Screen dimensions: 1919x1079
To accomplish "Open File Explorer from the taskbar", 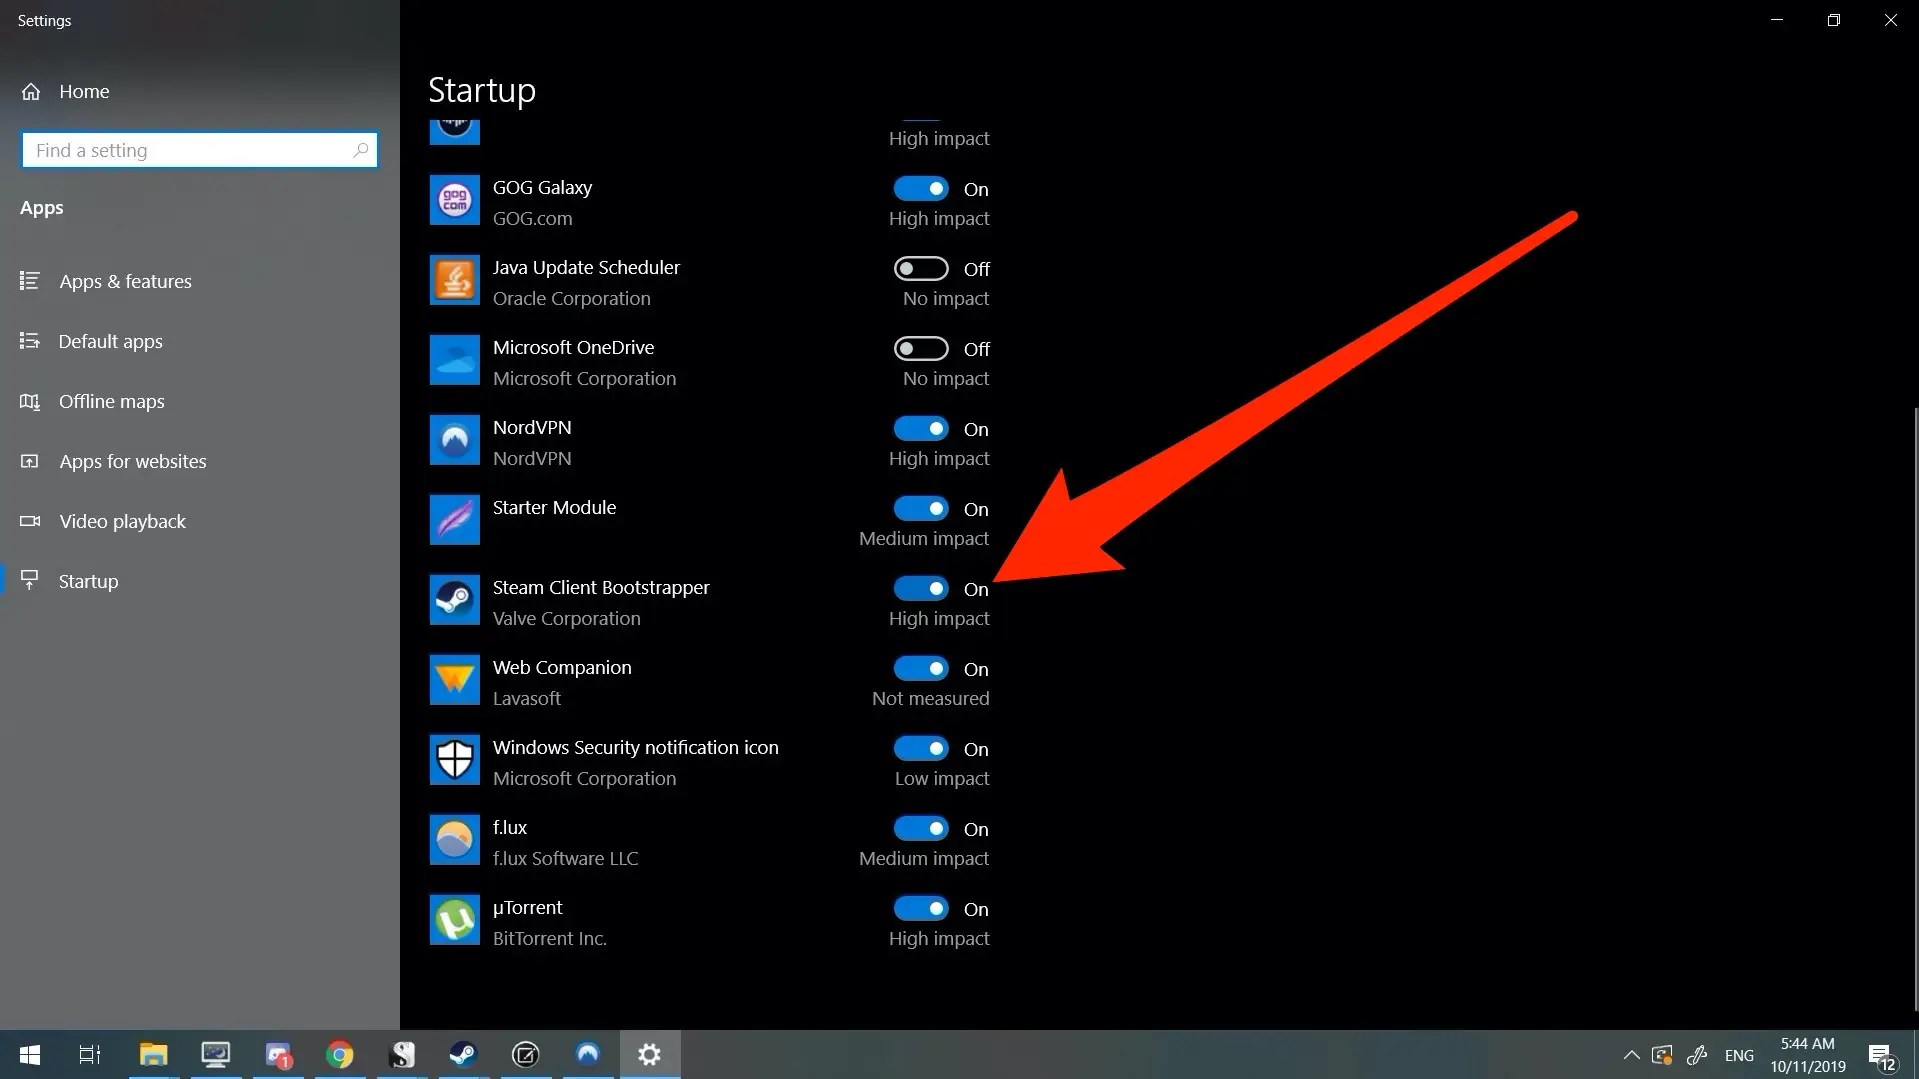I will [153, 1054].
